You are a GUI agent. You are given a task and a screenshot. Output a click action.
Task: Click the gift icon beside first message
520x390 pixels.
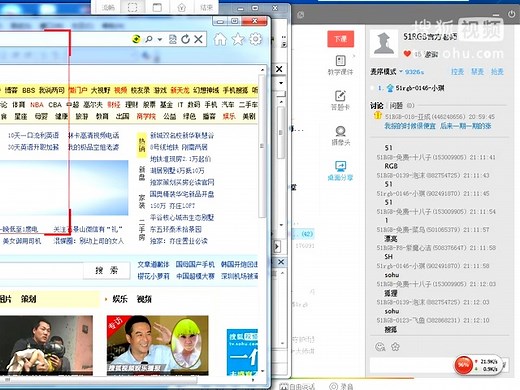[x=377, y=116]
